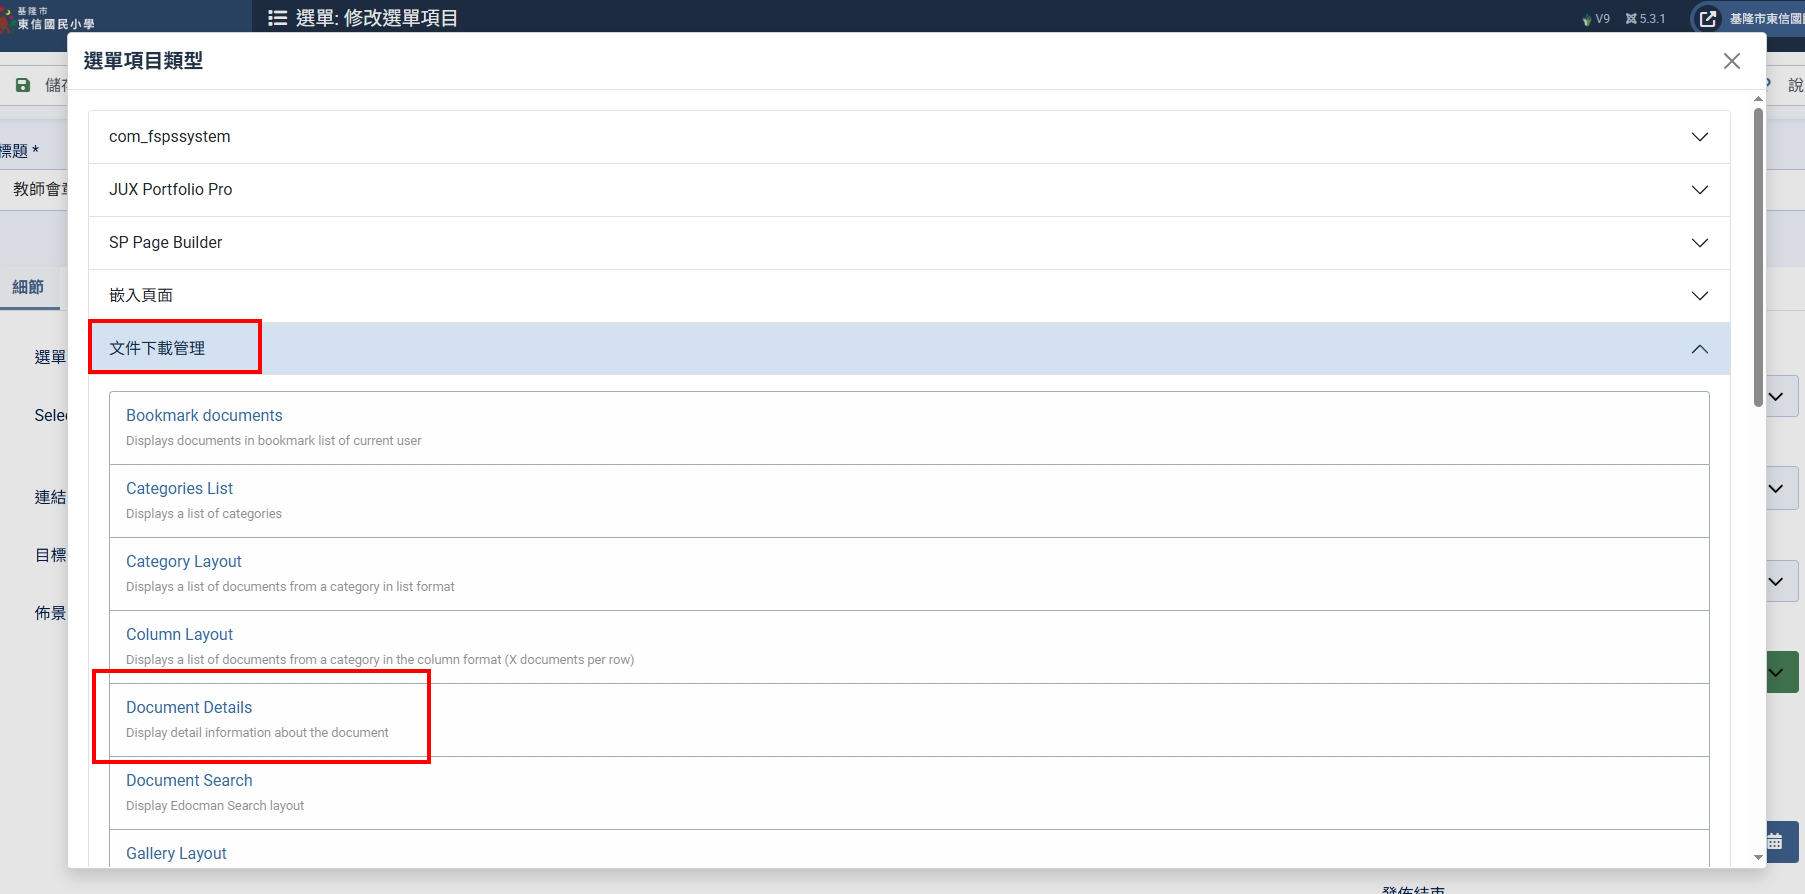Screen dimensions: 1805x894
Task: Click the scroll down arrow of the dialog scrollbar
Action: click(1758, 858)
